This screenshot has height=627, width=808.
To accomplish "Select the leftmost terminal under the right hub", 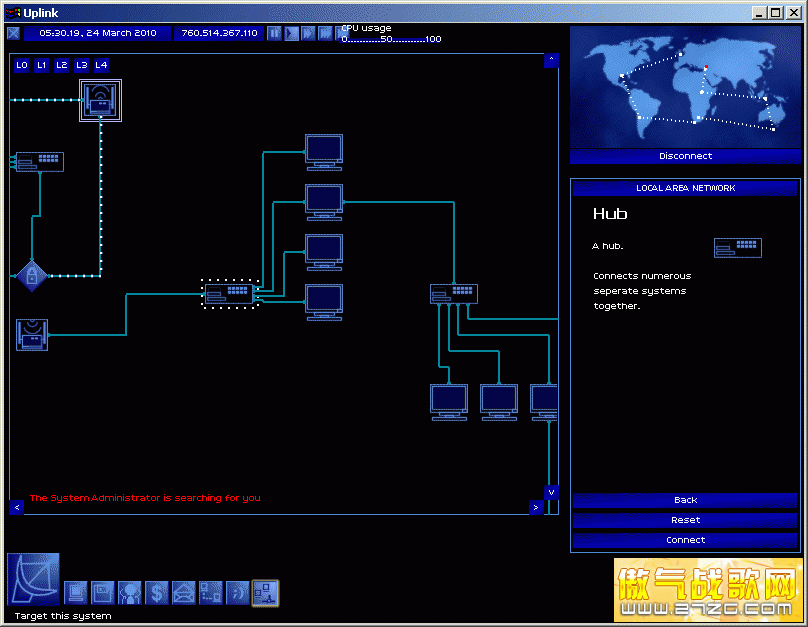I will 449,402.
